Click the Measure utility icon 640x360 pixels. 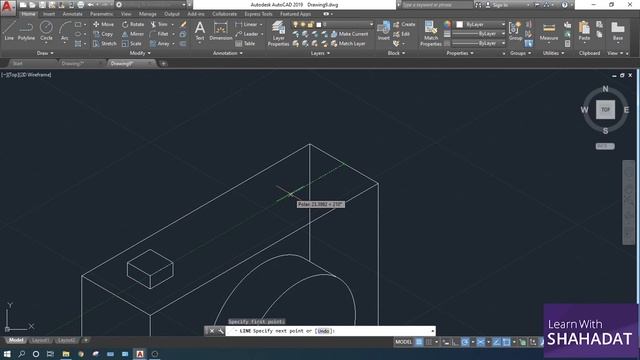click(549, 31)
